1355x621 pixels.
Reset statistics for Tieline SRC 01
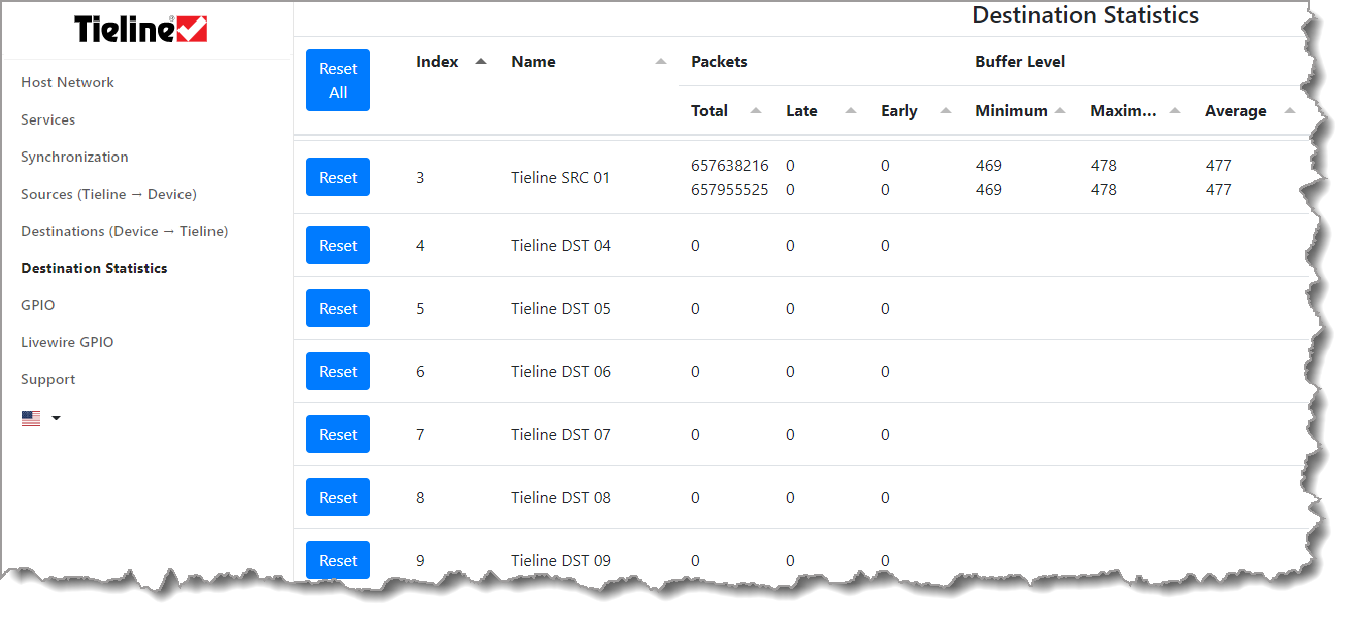pyautogui.click(x=338, y=177)
